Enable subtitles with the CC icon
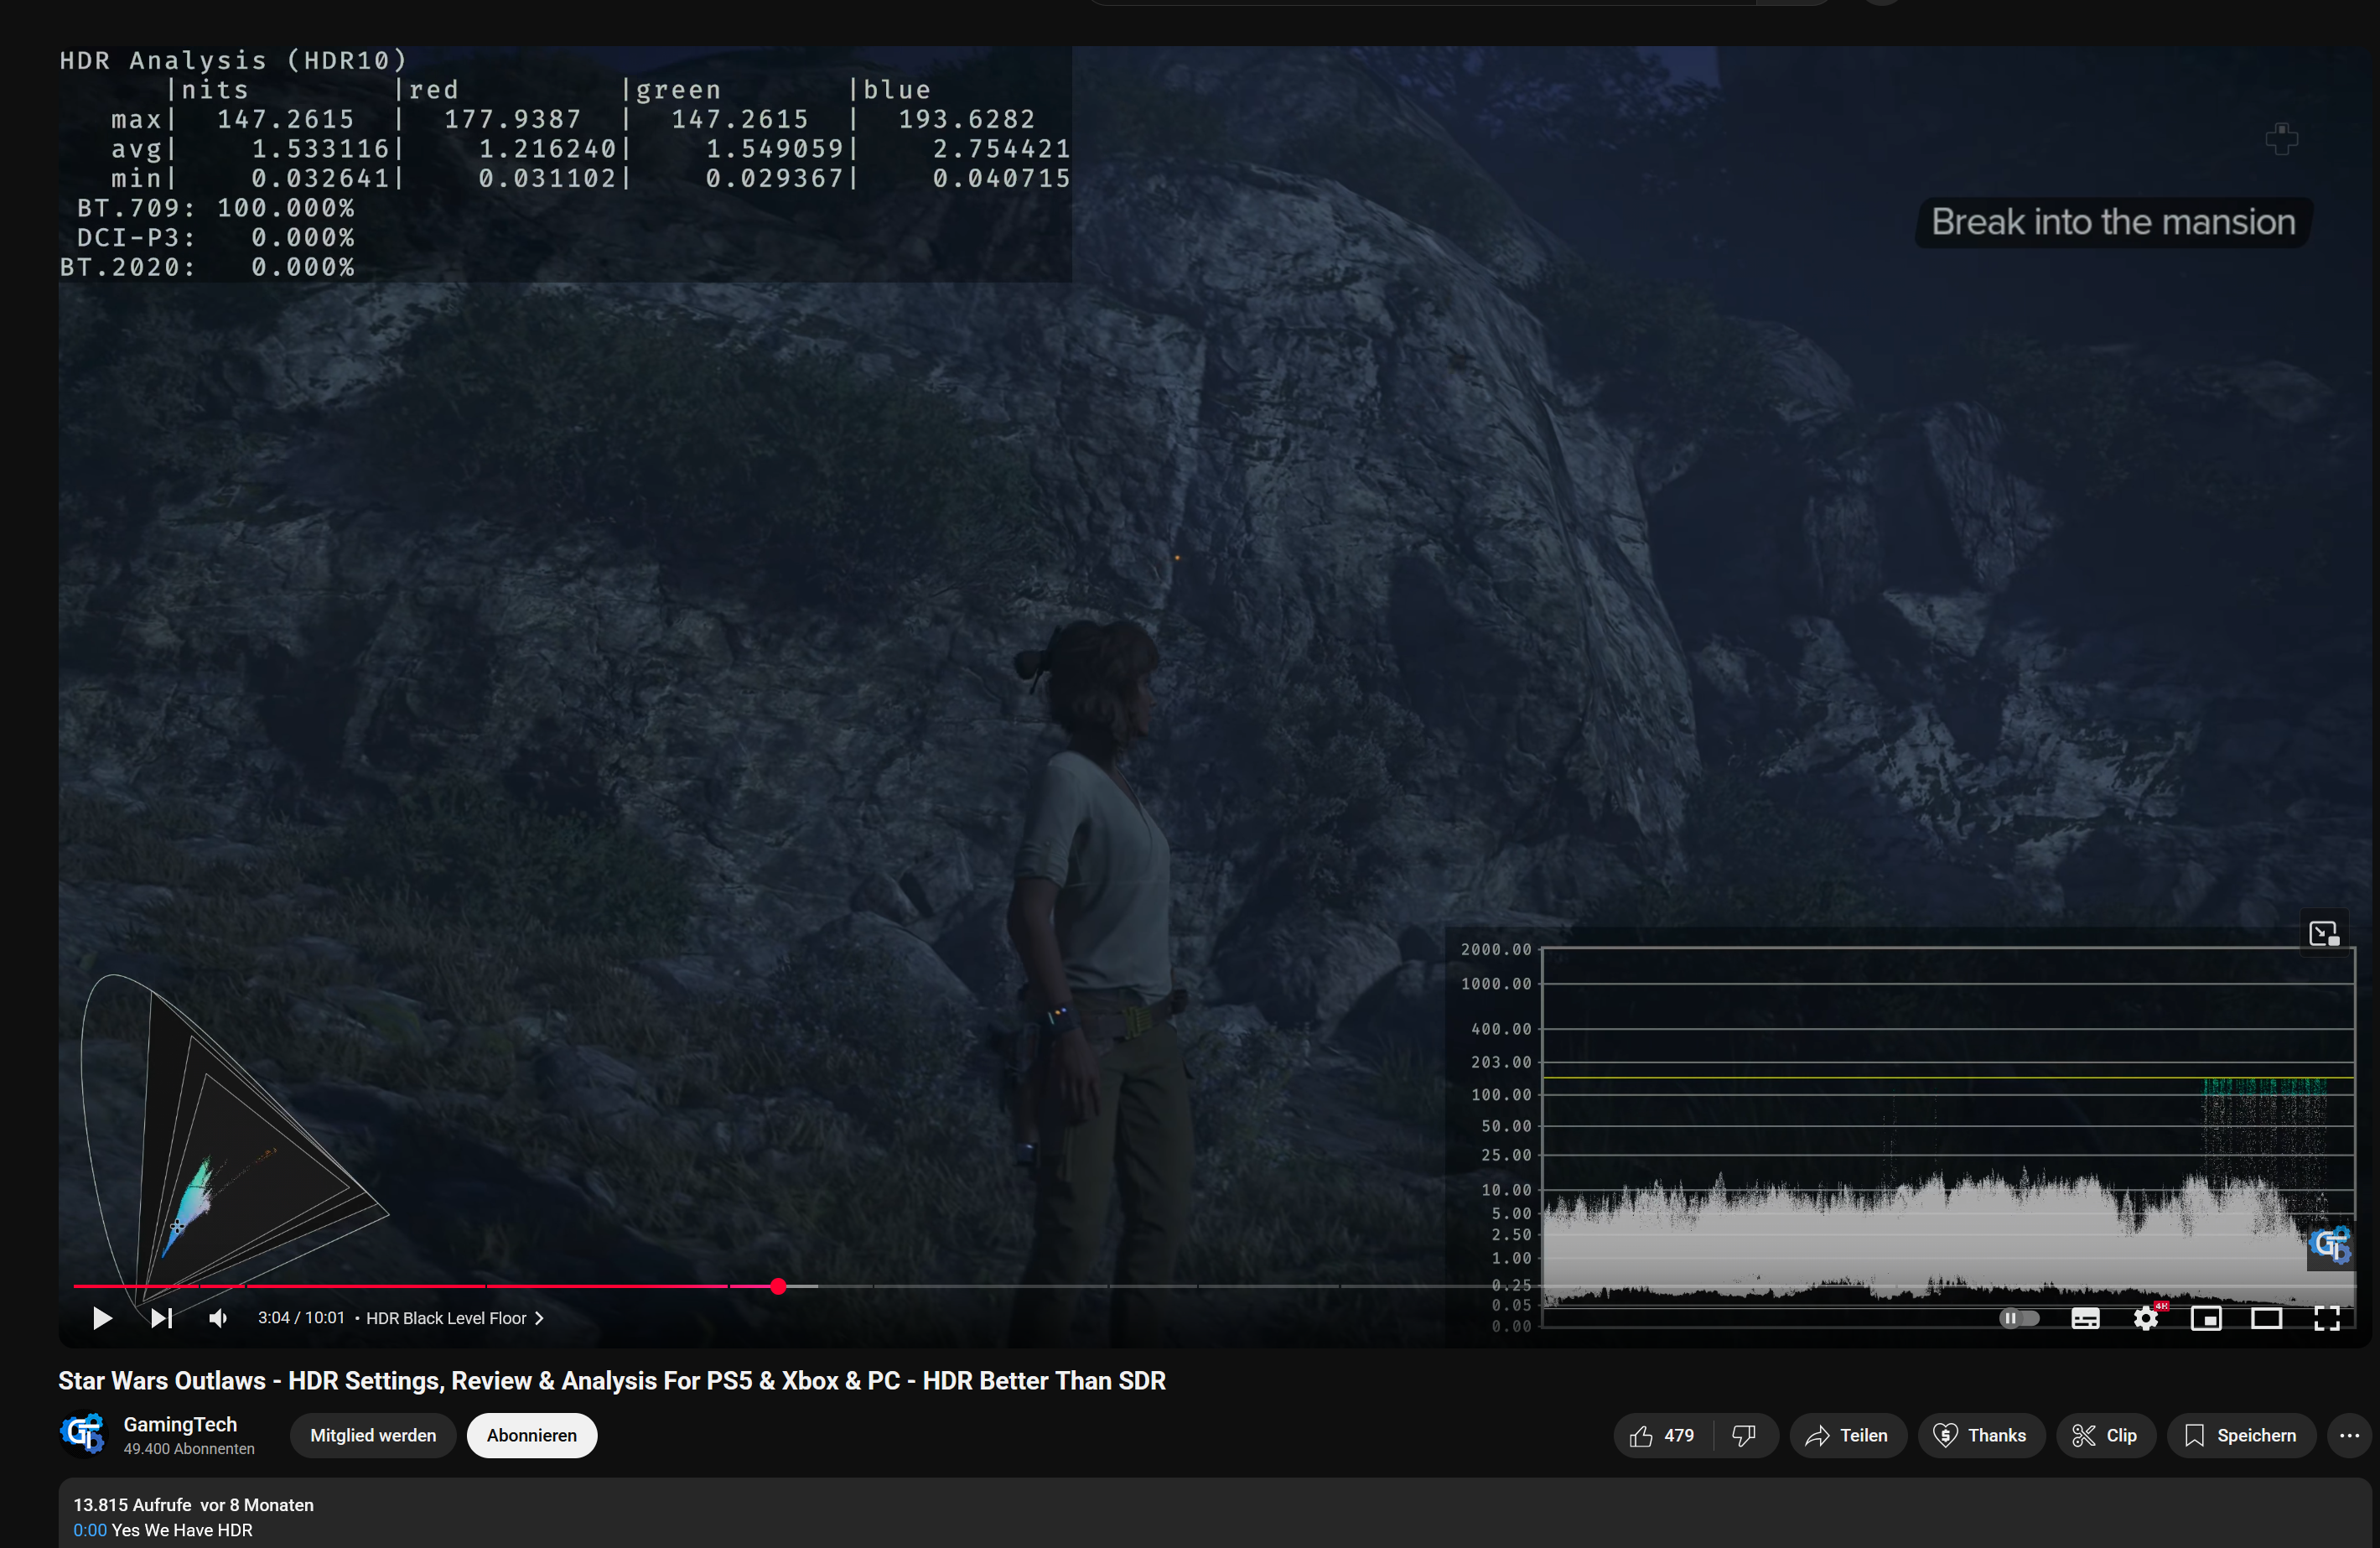The width and height of the screenshot is (2380, 1548). tap(2085, 1318)
